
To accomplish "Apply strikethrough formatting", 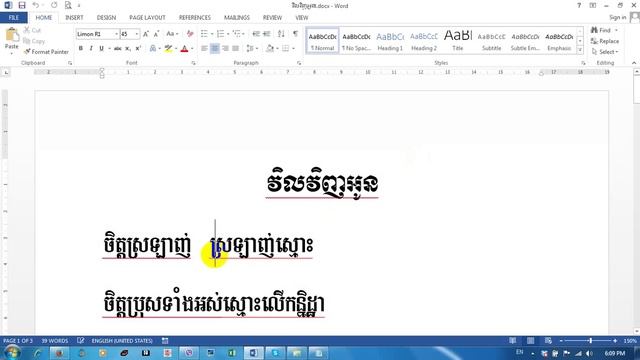I will pos(118,49).
